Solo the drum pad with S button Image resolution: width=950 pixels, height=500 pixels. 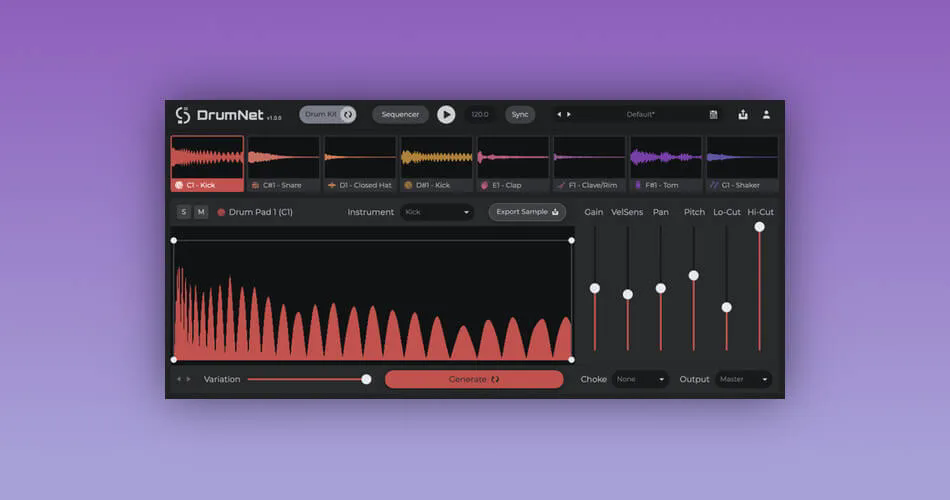[x=184, y=212]
